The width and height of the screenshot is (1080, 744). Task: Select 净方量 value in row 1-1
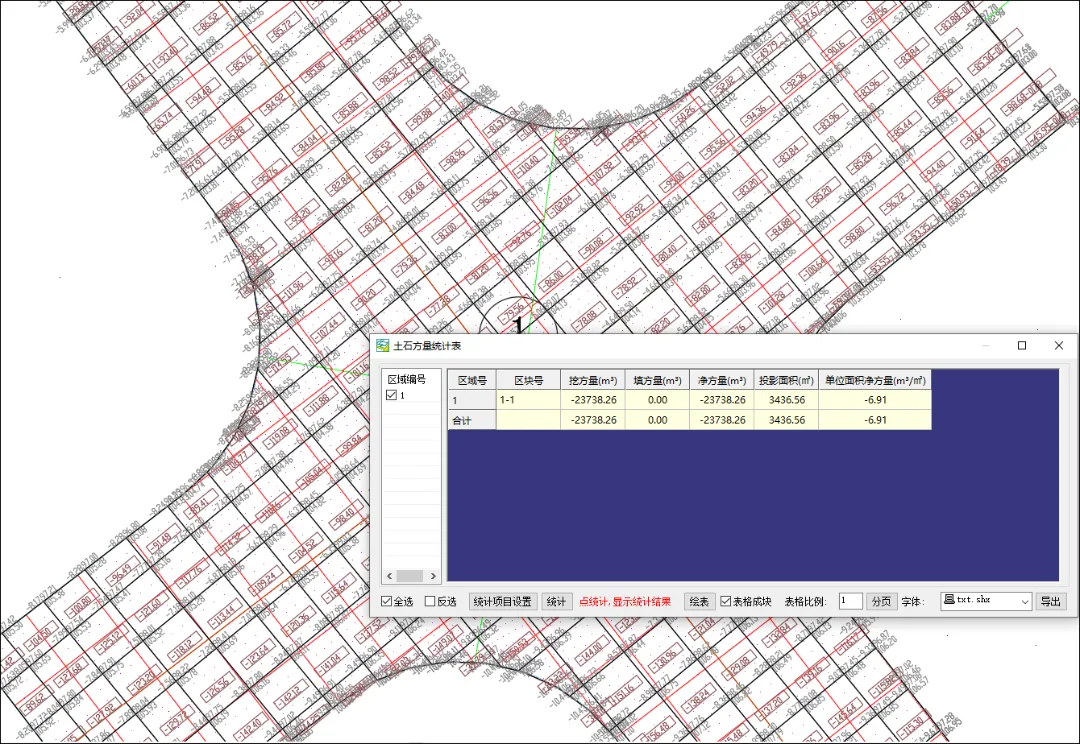coord(722,400)
